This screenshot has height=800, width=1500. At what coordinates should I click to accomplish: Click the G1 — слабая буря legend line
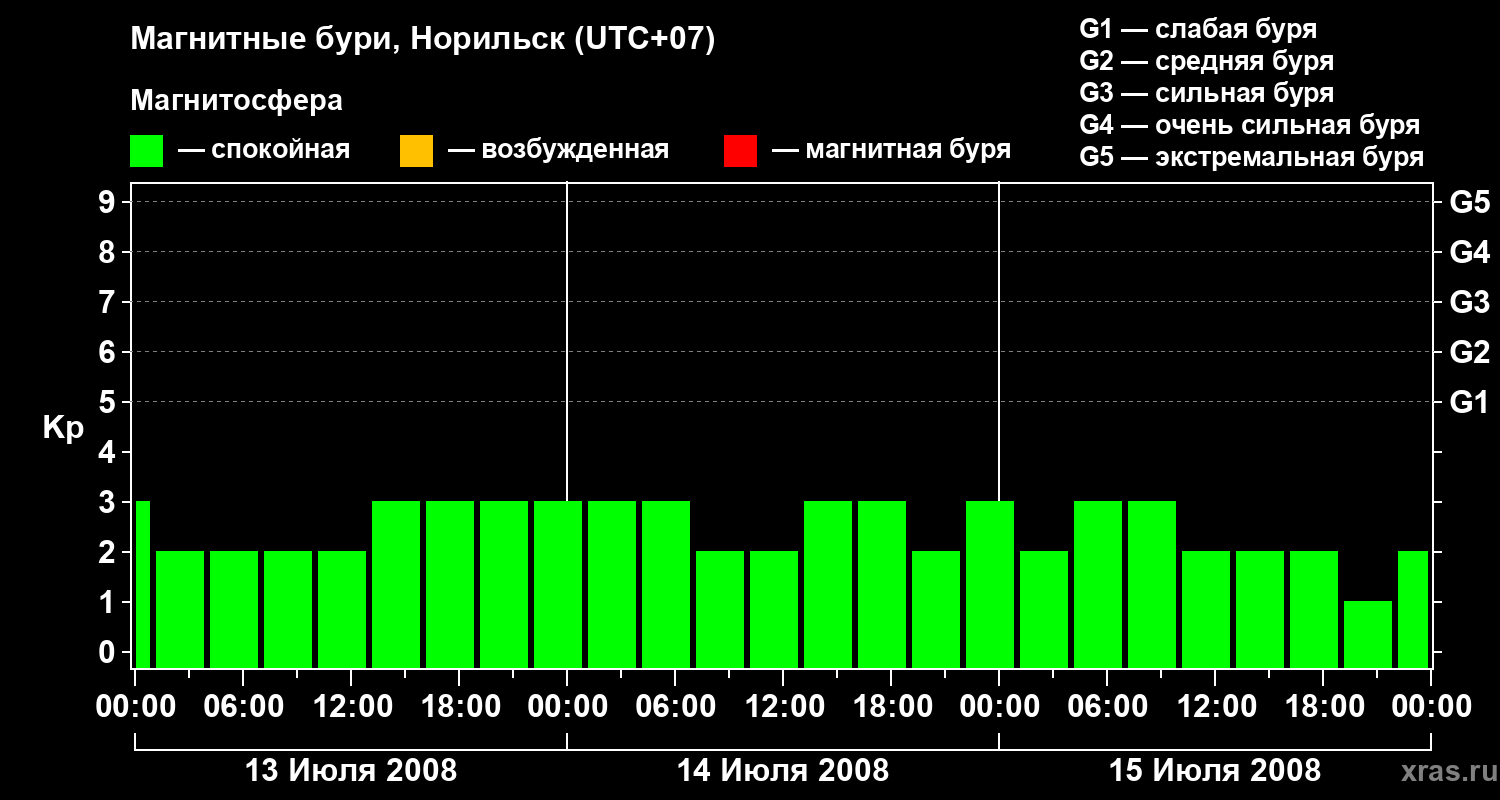[x=1198, y=29]
